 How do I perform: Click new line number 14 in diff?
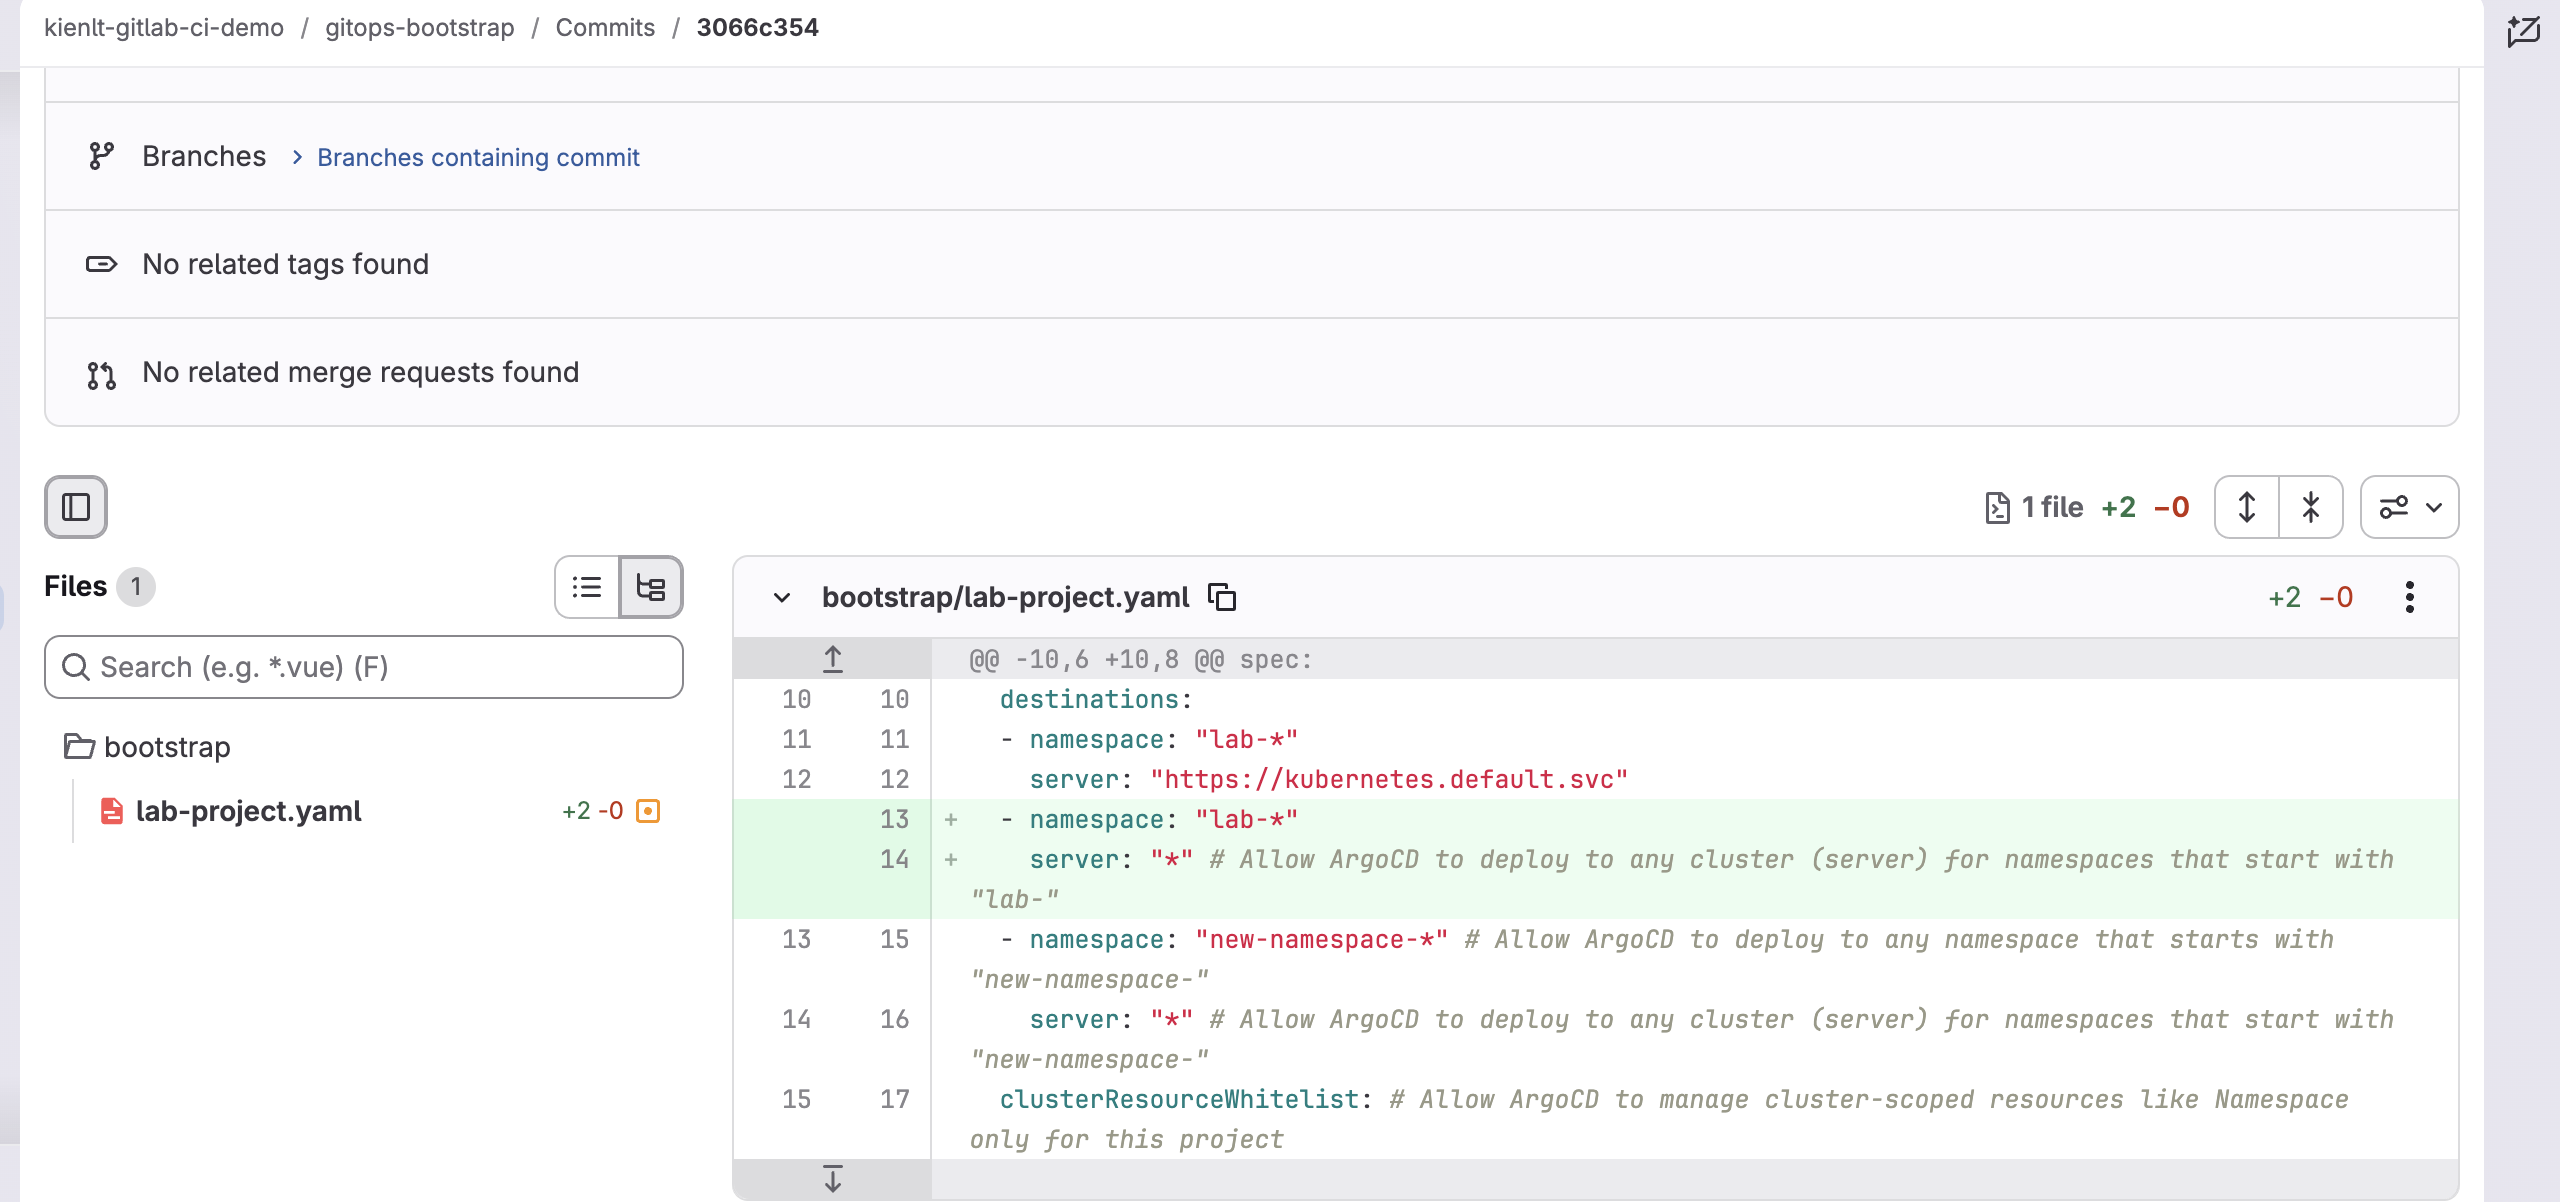coord(894,859)
